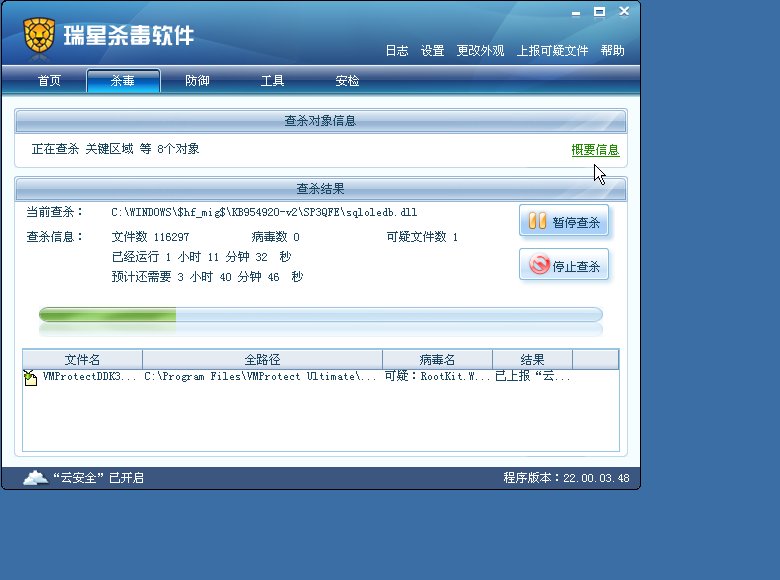Select the 杀毒 tab
The height and width of the screenshot is (580, 780).
tap(123, 81)
